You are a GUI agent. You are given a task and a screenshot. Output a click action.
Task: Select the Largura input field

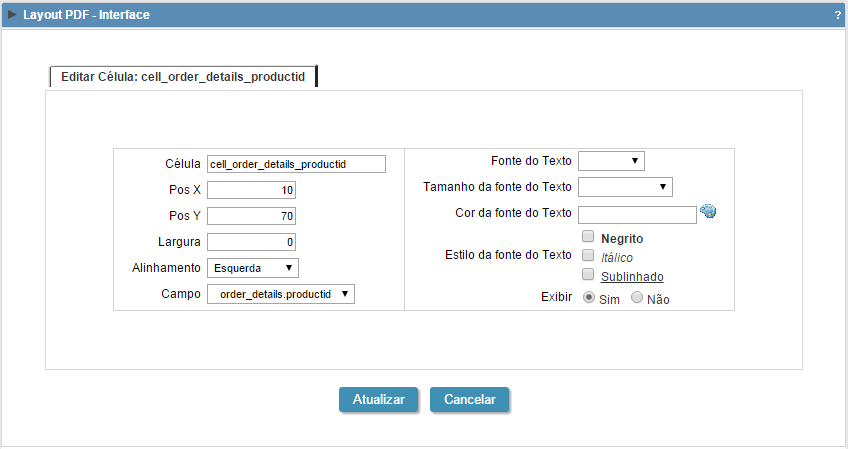pos(251,242)
